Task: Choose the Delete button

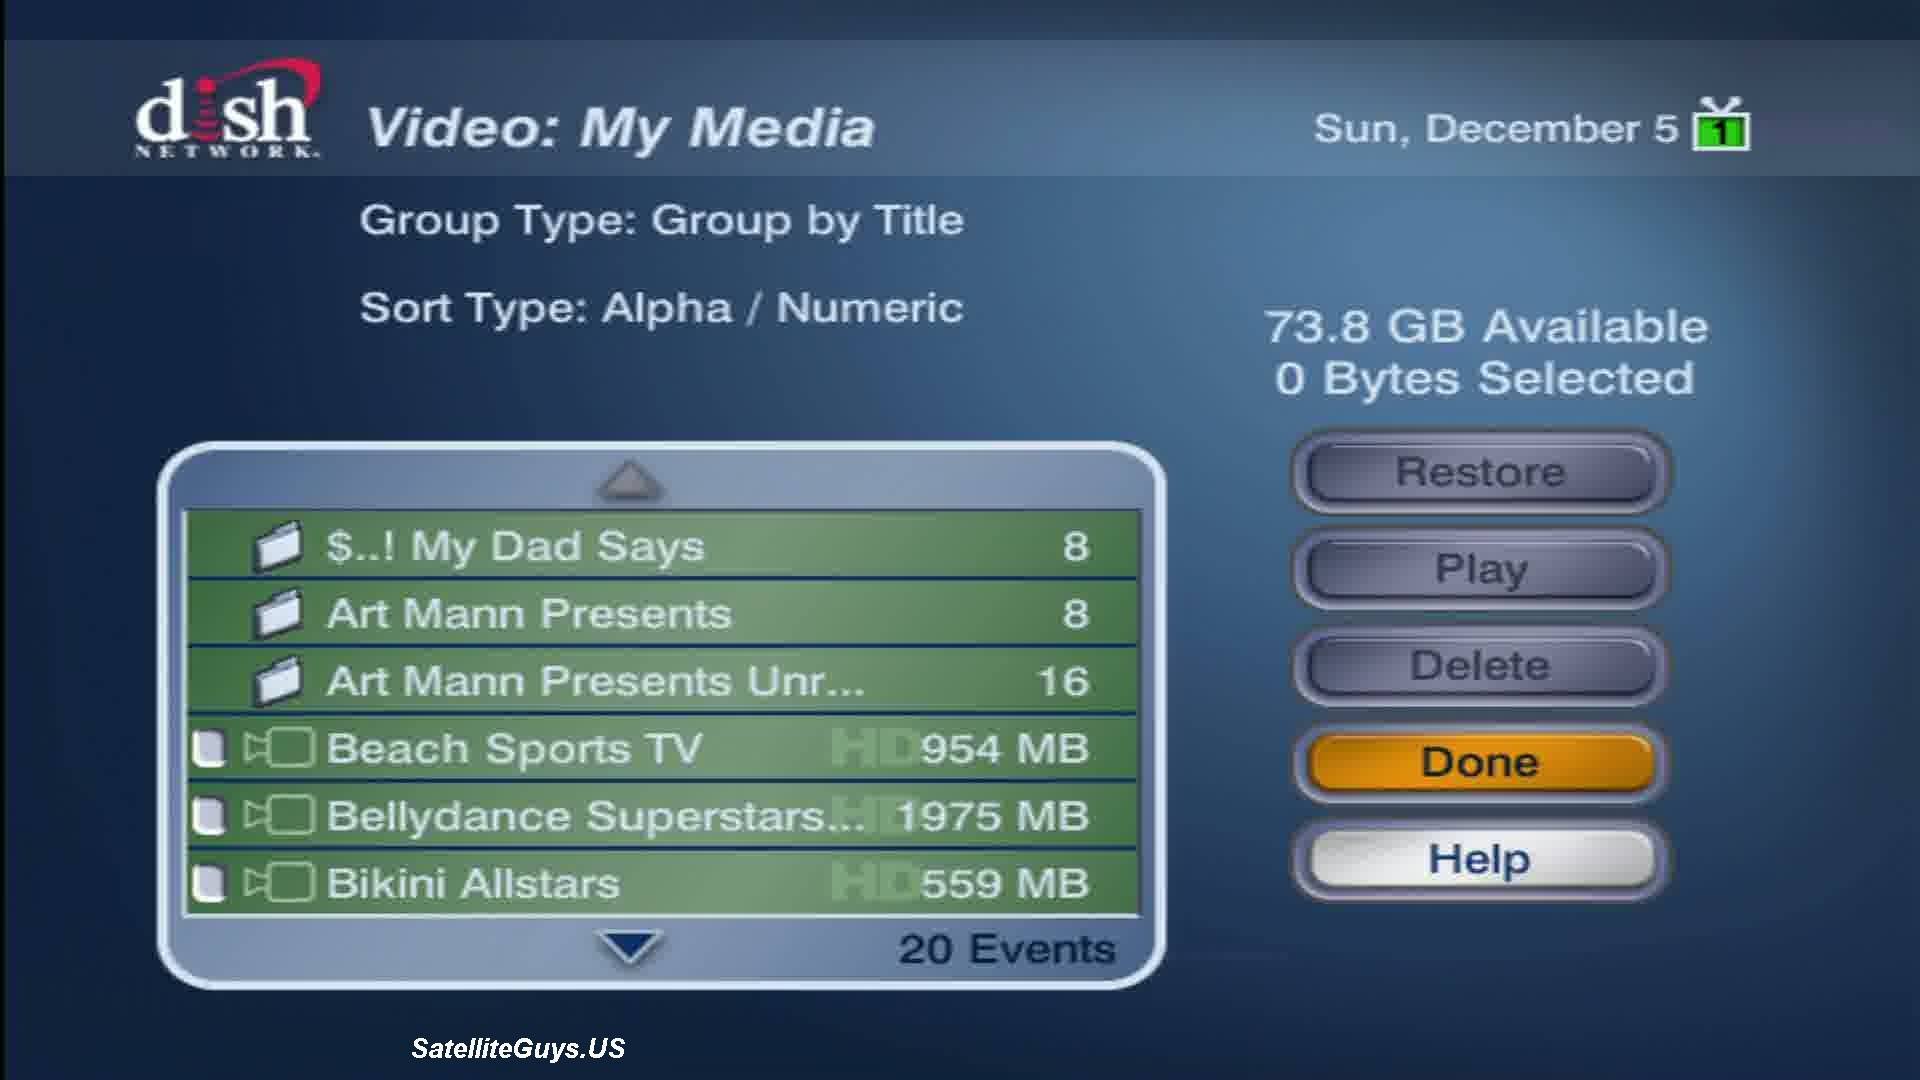Action: 1480,666
